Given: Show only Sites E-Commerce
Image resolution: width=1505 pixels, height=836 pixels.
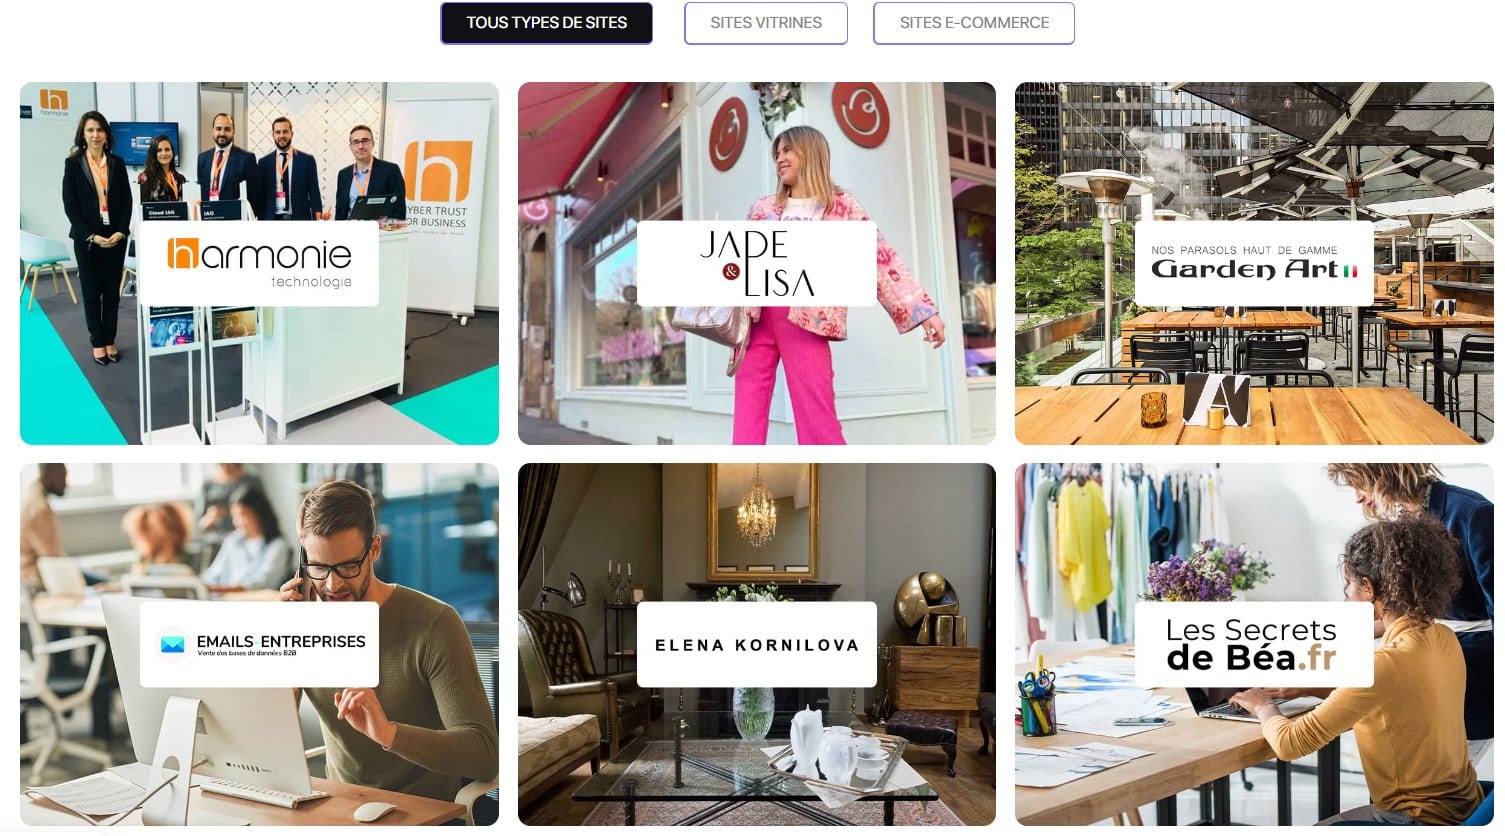Looking at the screenshot, I should [974, 23].
